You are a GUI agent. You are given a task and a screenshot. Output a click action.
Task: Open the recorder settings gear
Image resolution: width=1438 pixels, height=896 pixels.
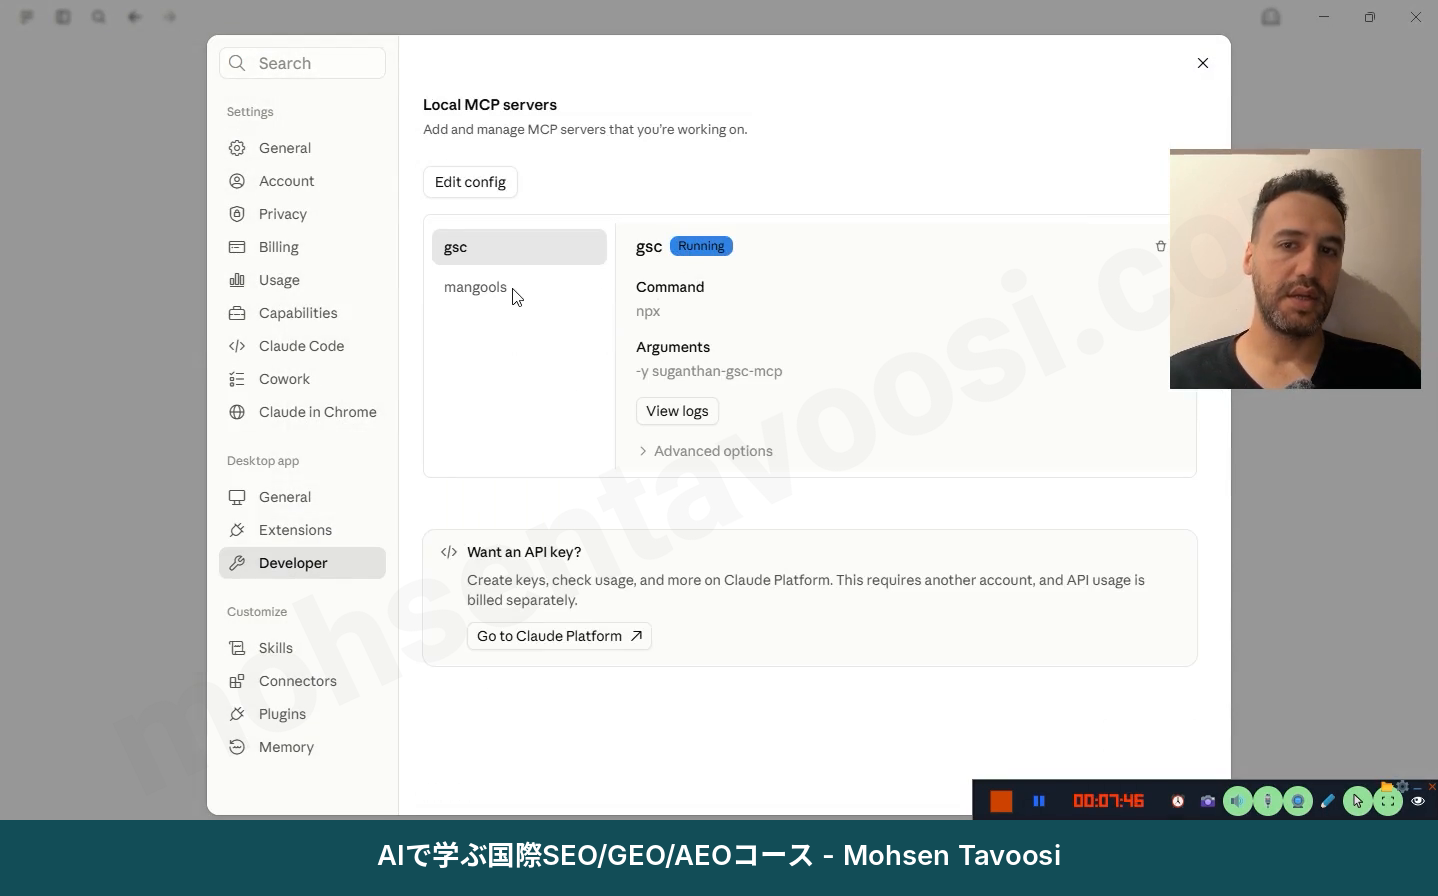coord(1402,786)
